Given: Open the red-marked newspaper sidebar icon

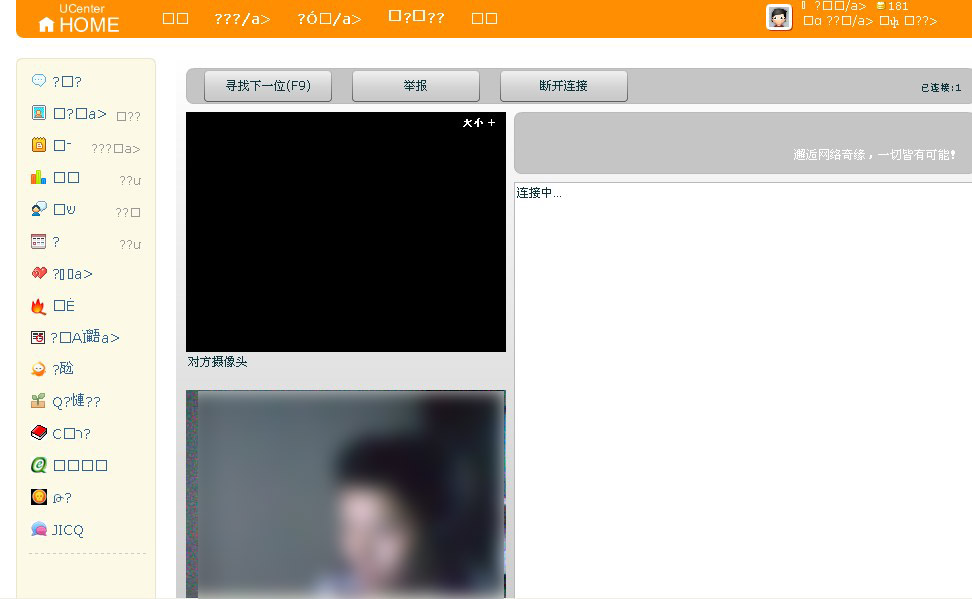Looking at the screenshot, I should (x=38, y=337).
